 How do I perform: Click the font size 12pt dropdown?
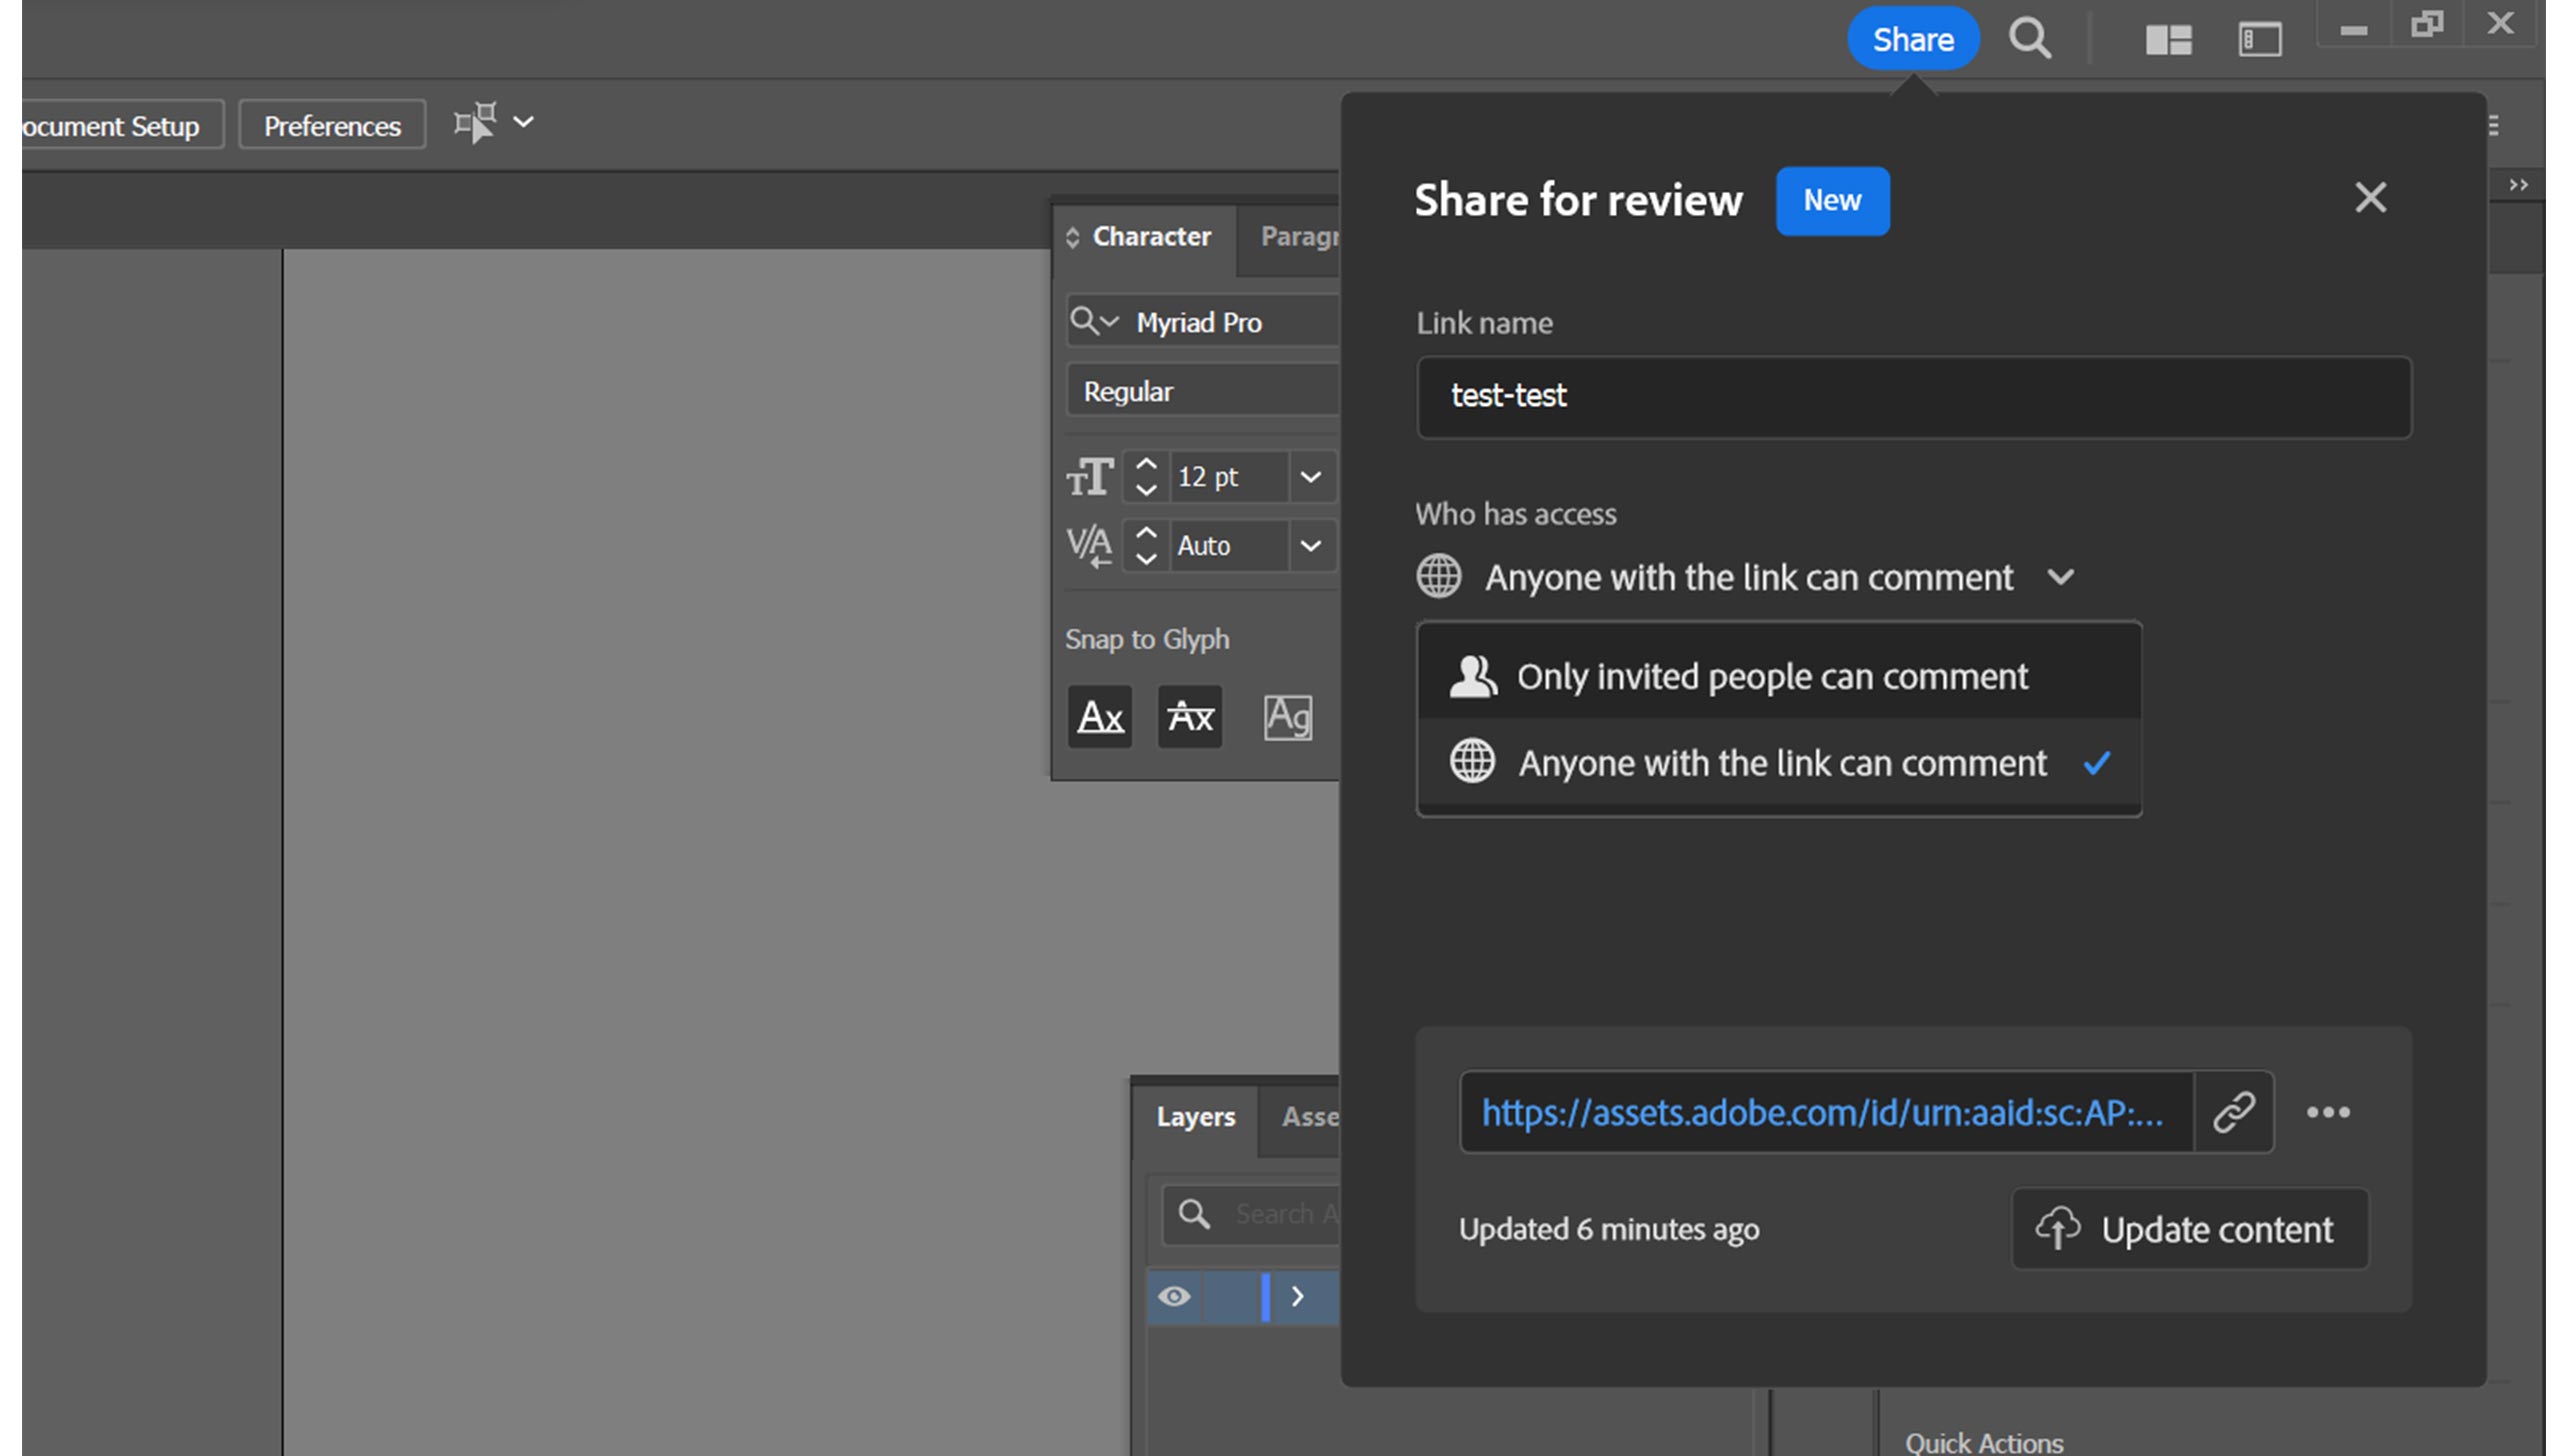click(1310, 475)
